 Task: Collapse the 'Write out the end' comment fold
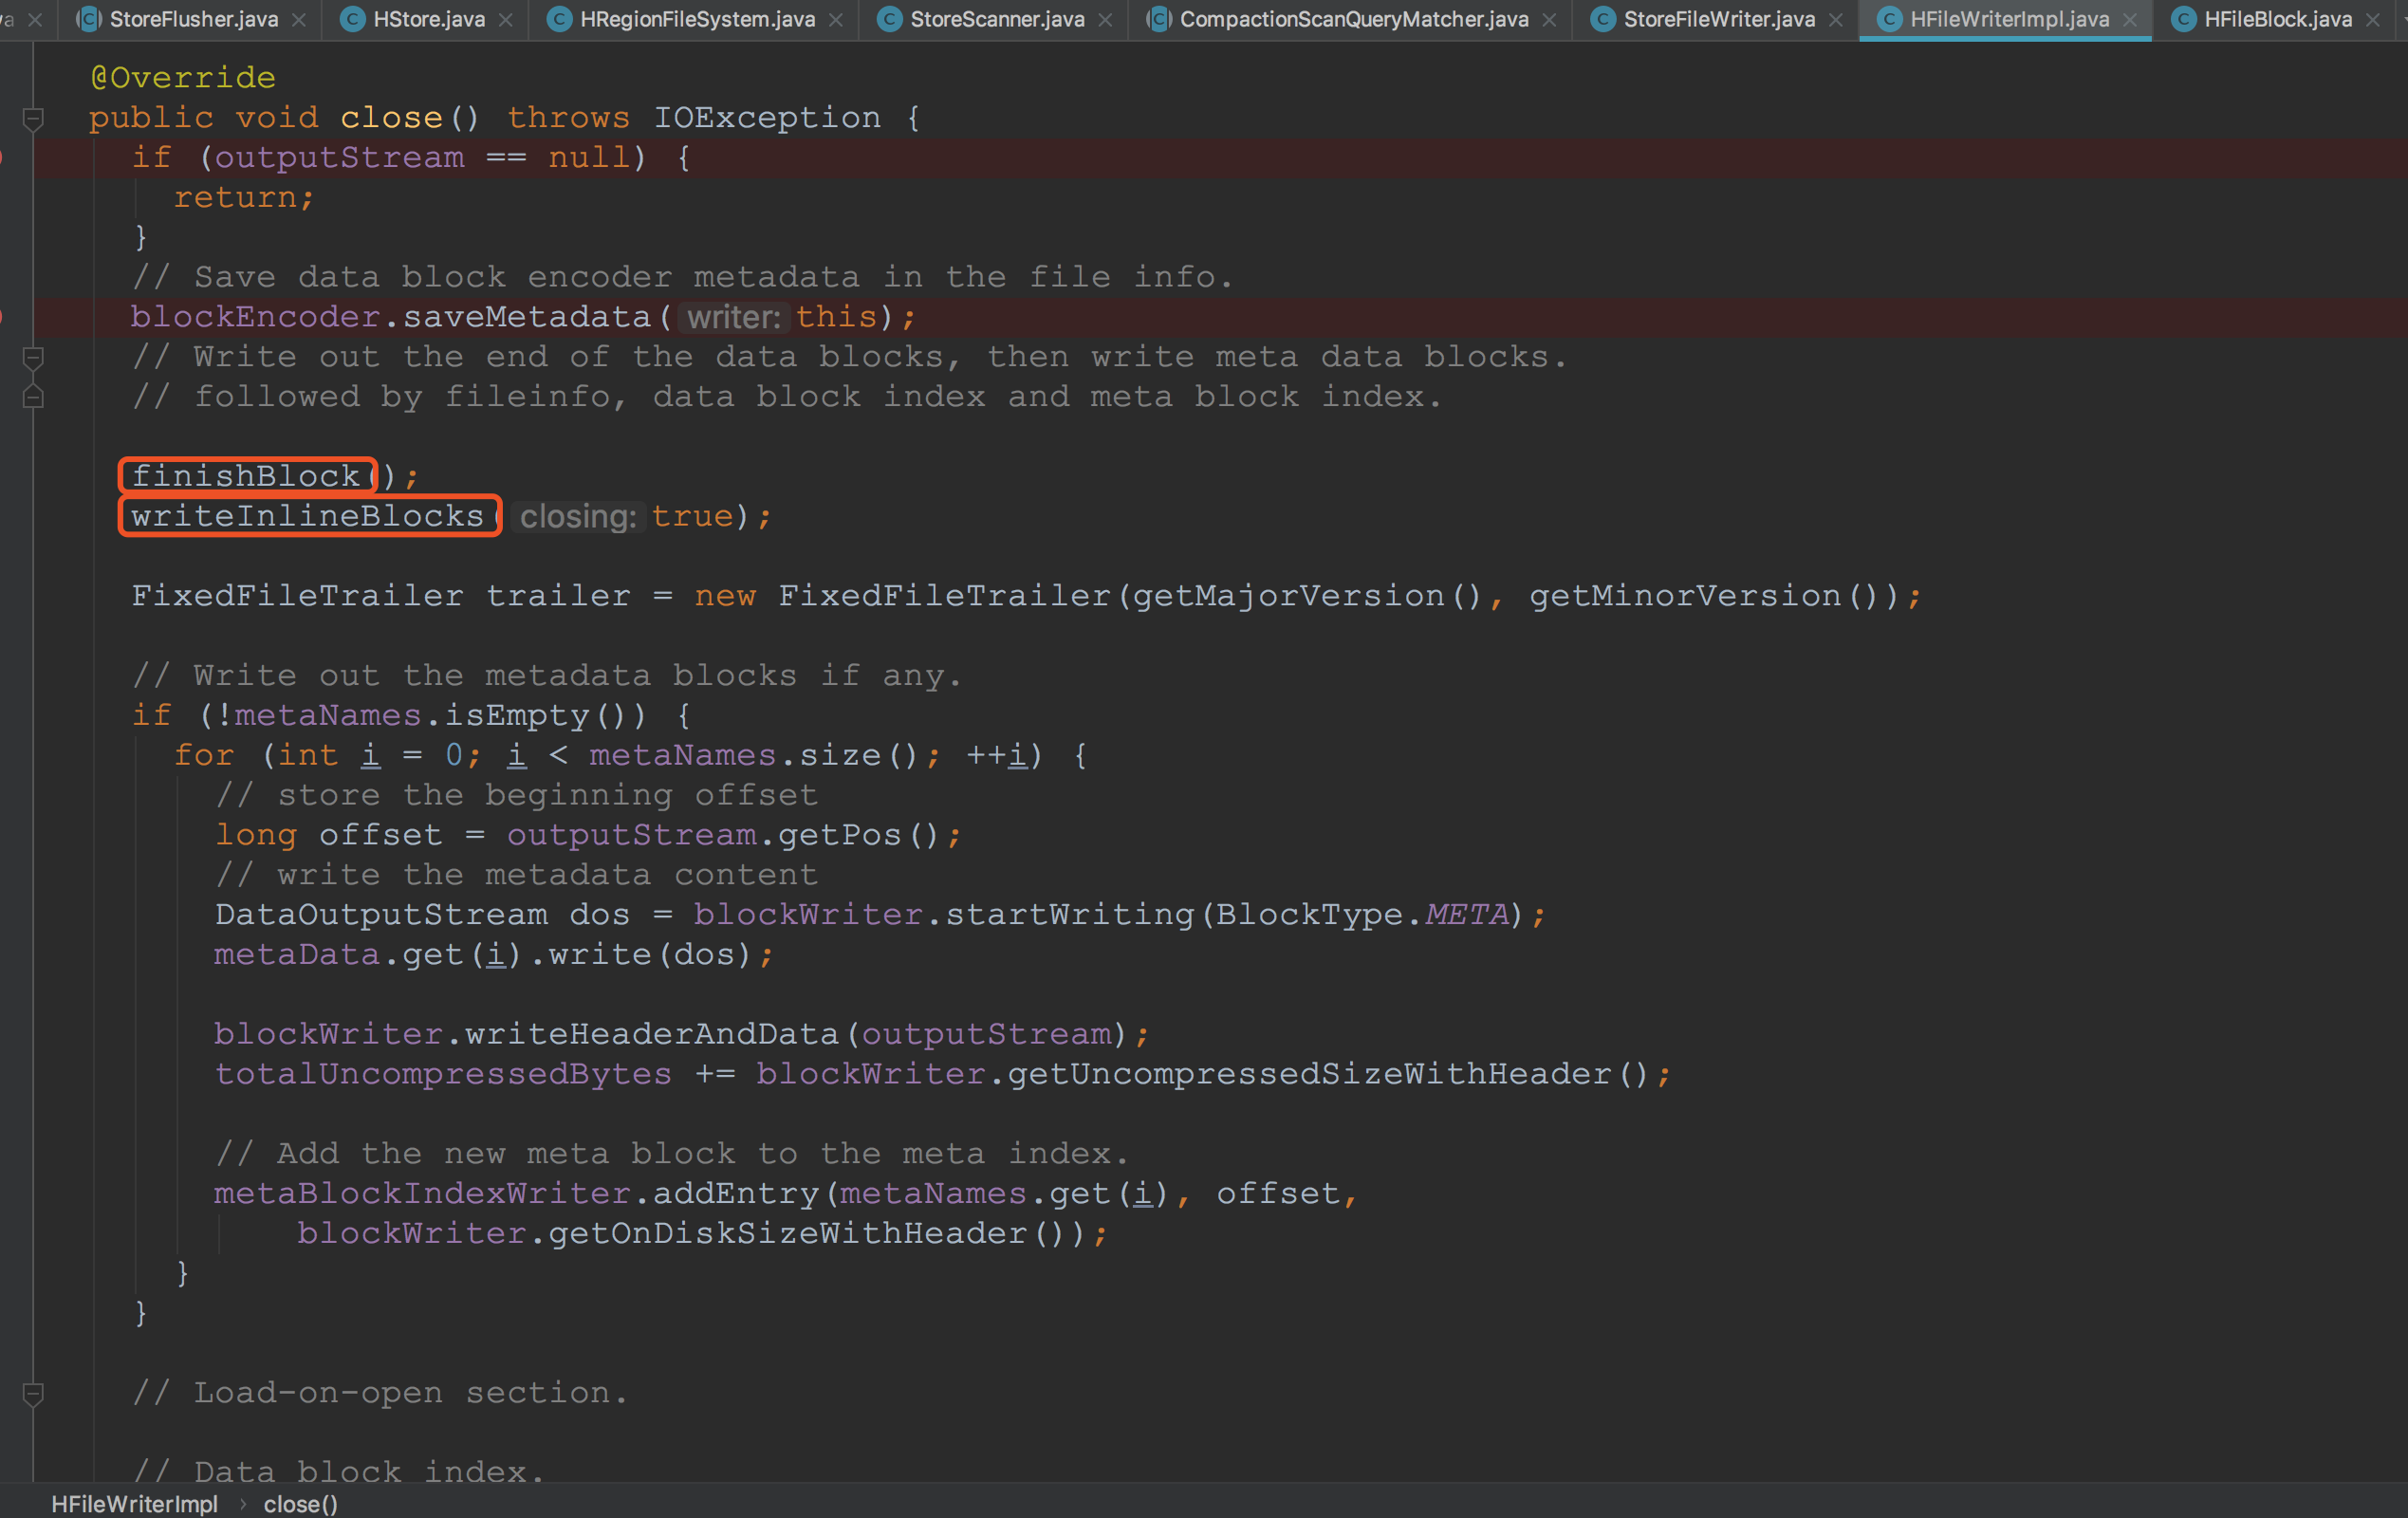pyautogui.click(x=33, y=357)
